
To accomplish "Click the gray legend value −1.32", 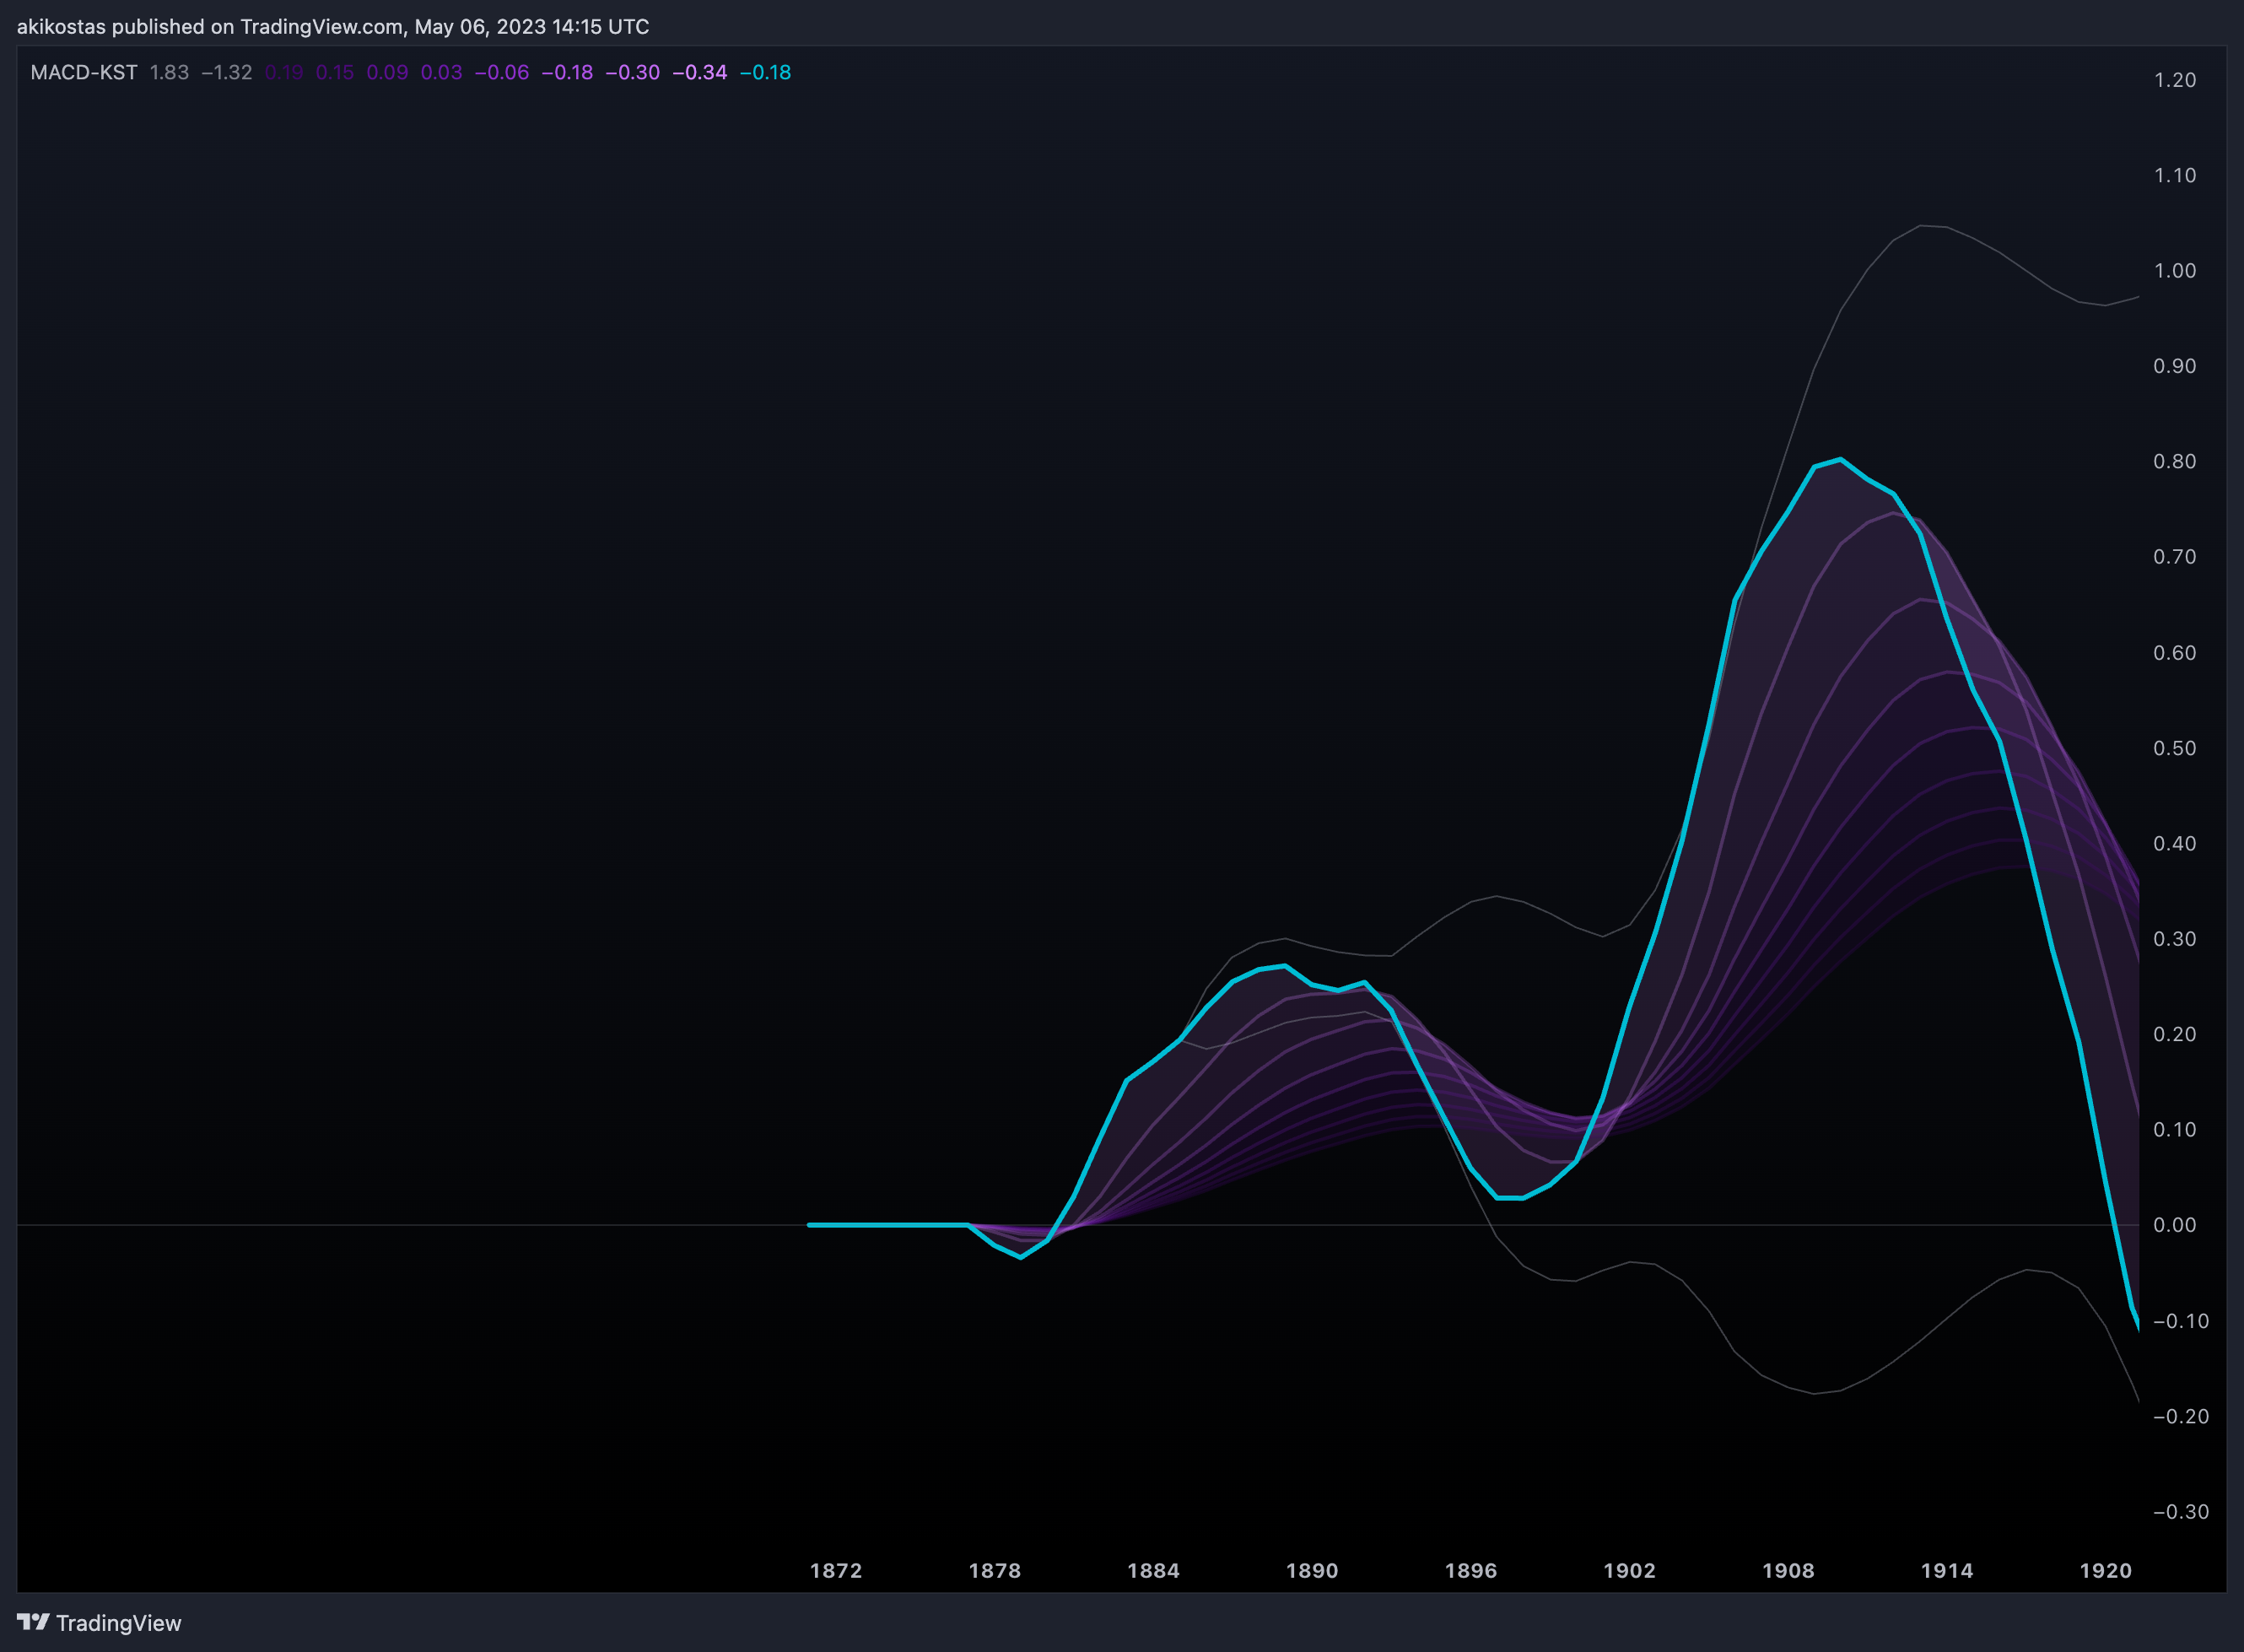I will point(226,72).
